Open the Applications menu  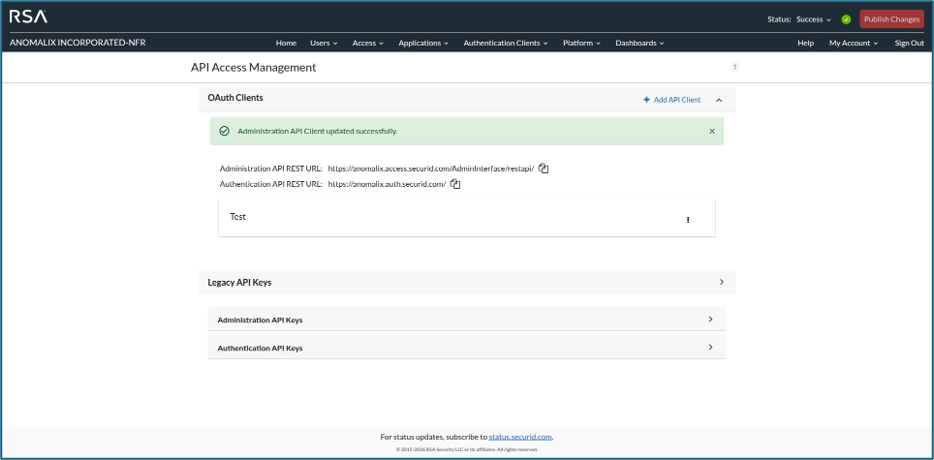424,43
